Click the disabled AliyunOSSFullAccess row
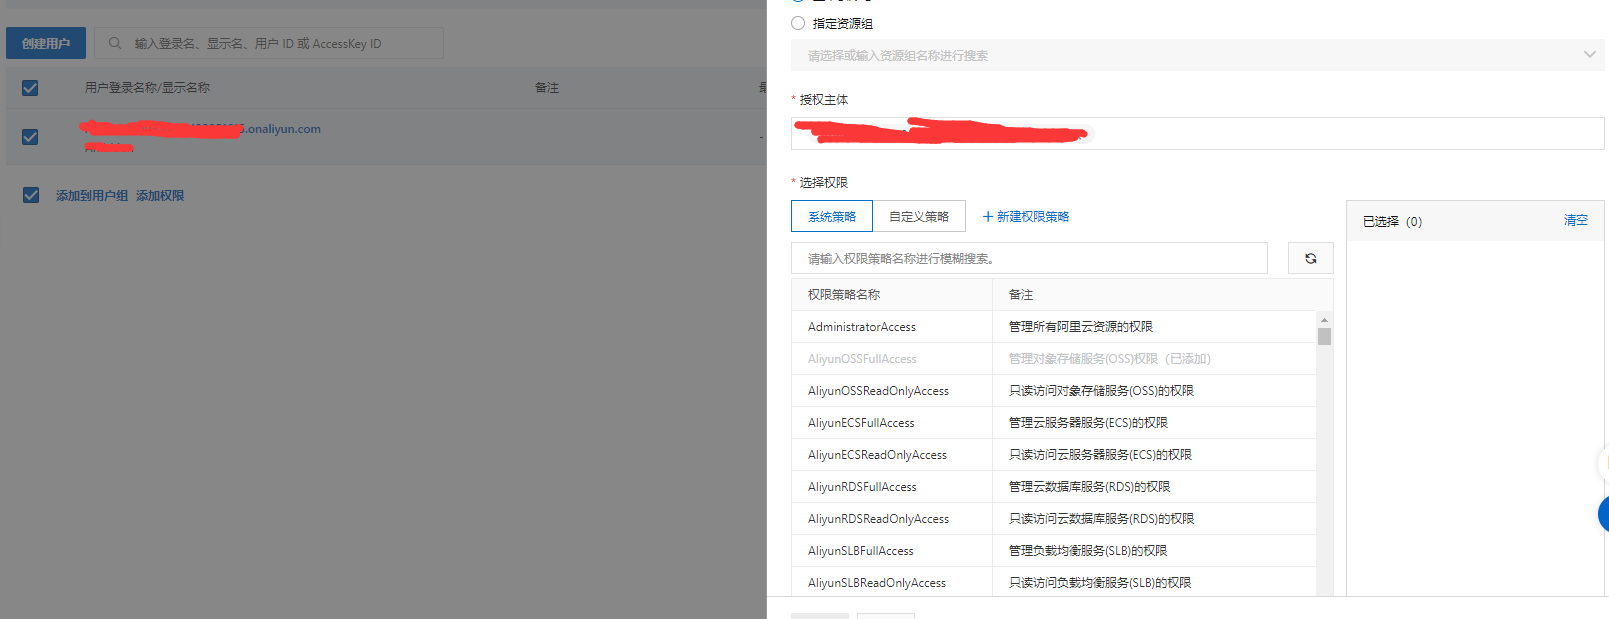 pos(1054,359)
